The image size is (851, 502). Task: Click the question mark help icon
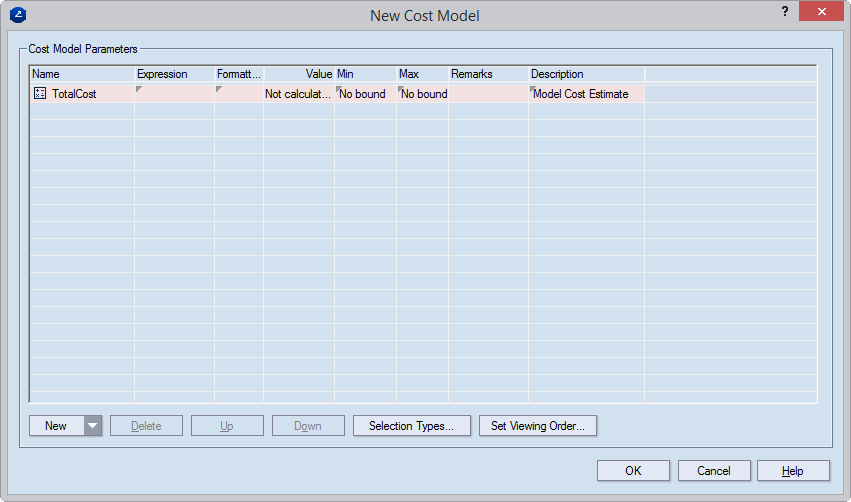tap(784, 12)
